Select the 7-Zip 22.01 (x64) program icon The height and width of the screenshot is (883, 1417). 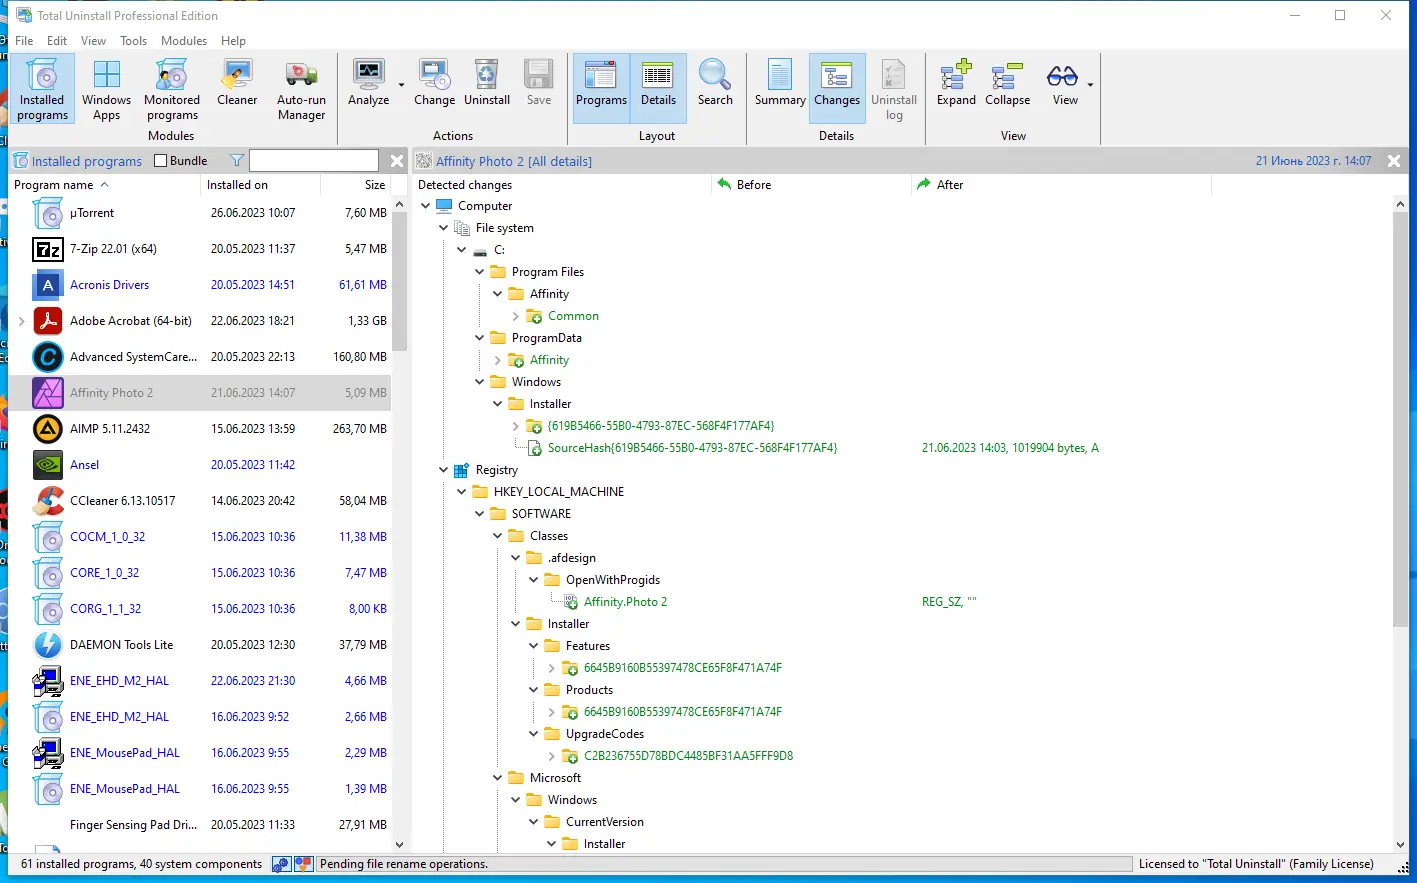point(48,249)
